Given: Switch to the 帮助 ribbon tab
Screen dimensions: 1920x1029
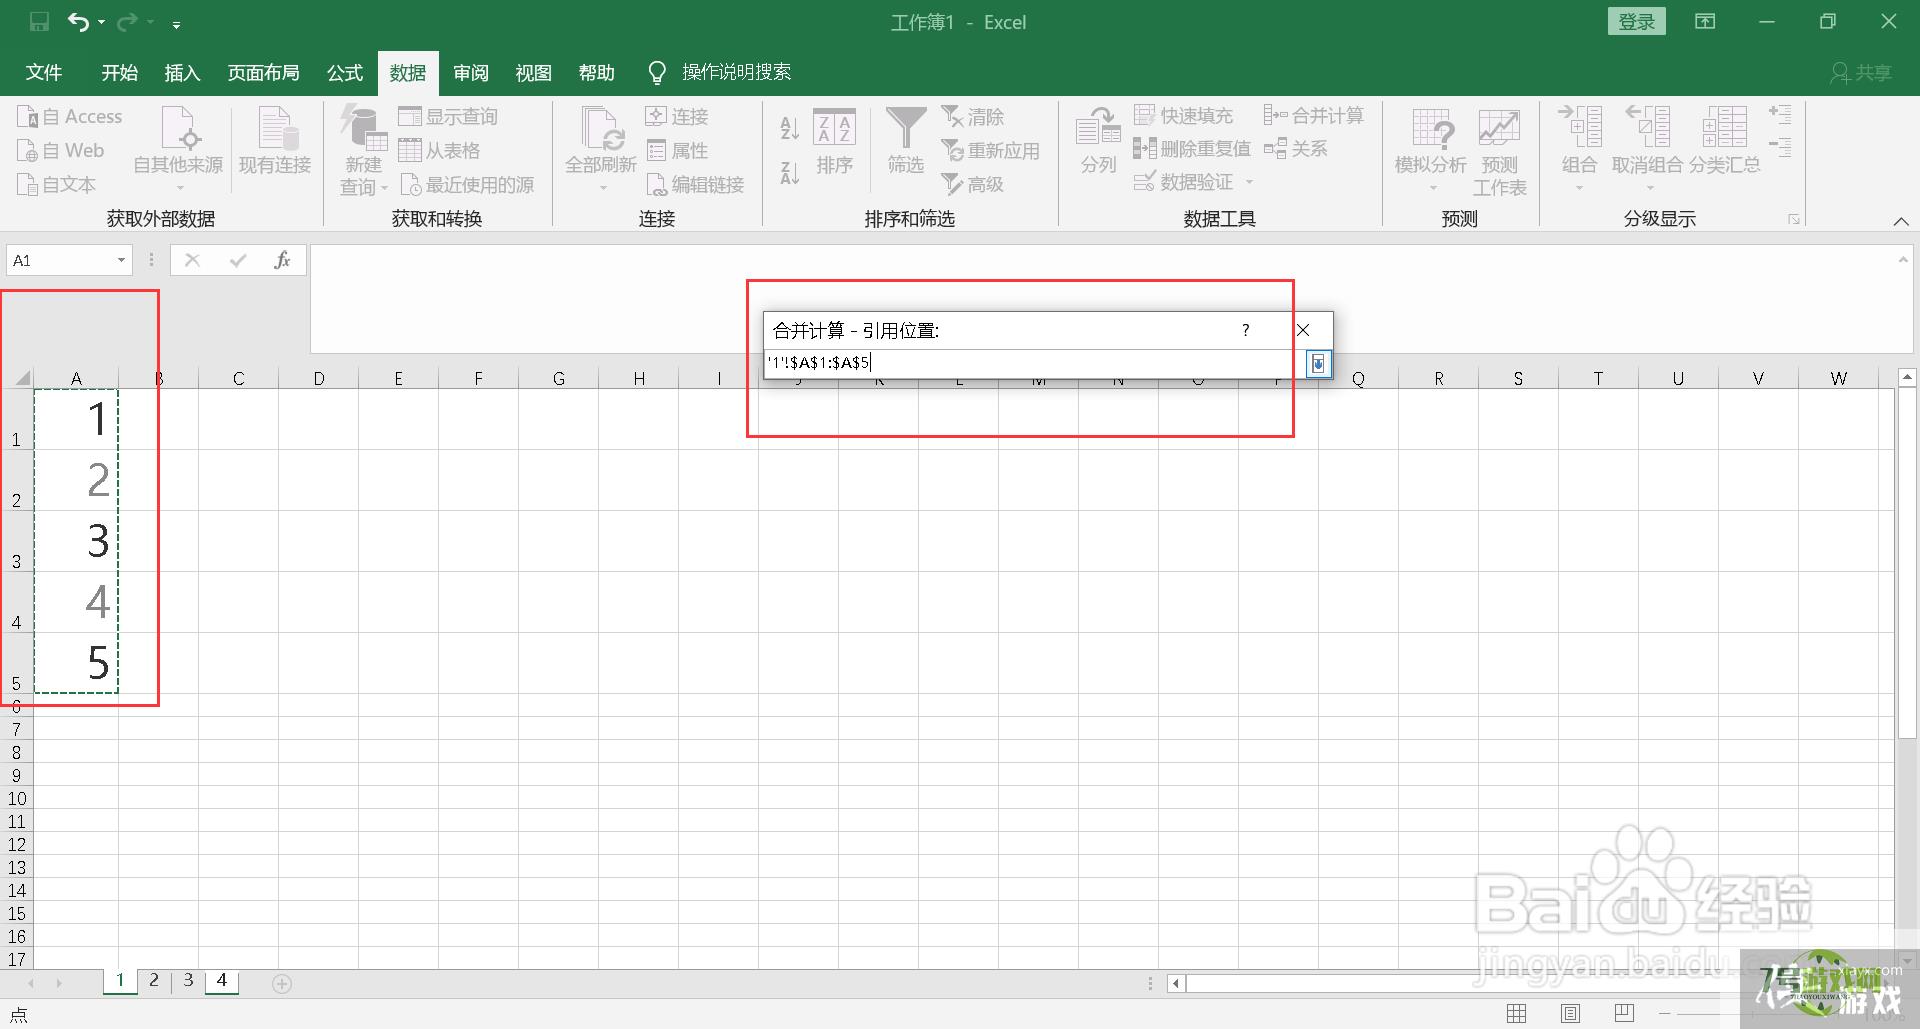Looking at the screenshot, I should 597,72.
